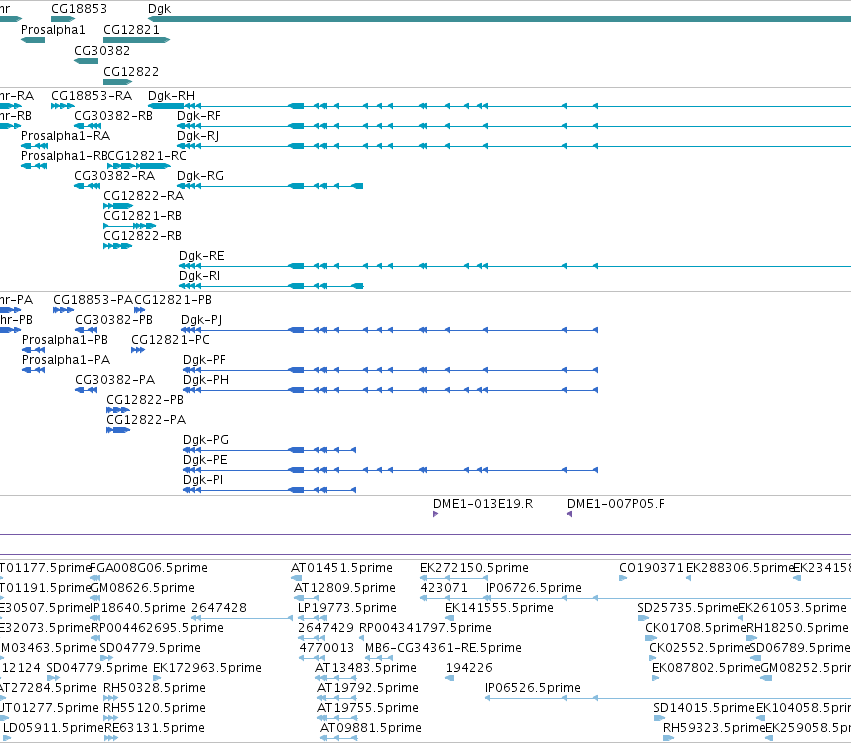Select the Dgk-PE protein label
Image resolution: width=851 pixels, height=743 pixels.
click(205, 460)
